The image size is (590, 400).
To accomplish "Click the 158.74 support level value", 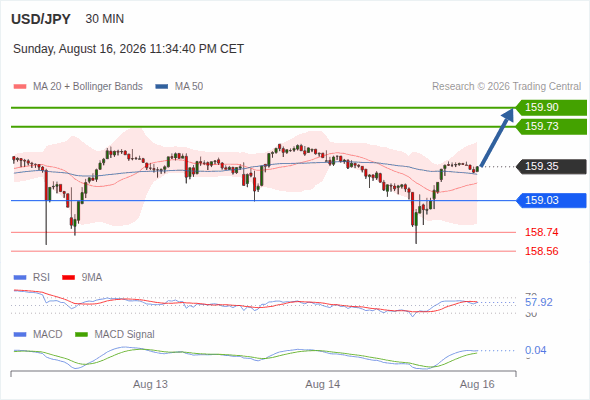I will (x=541, y=232).
